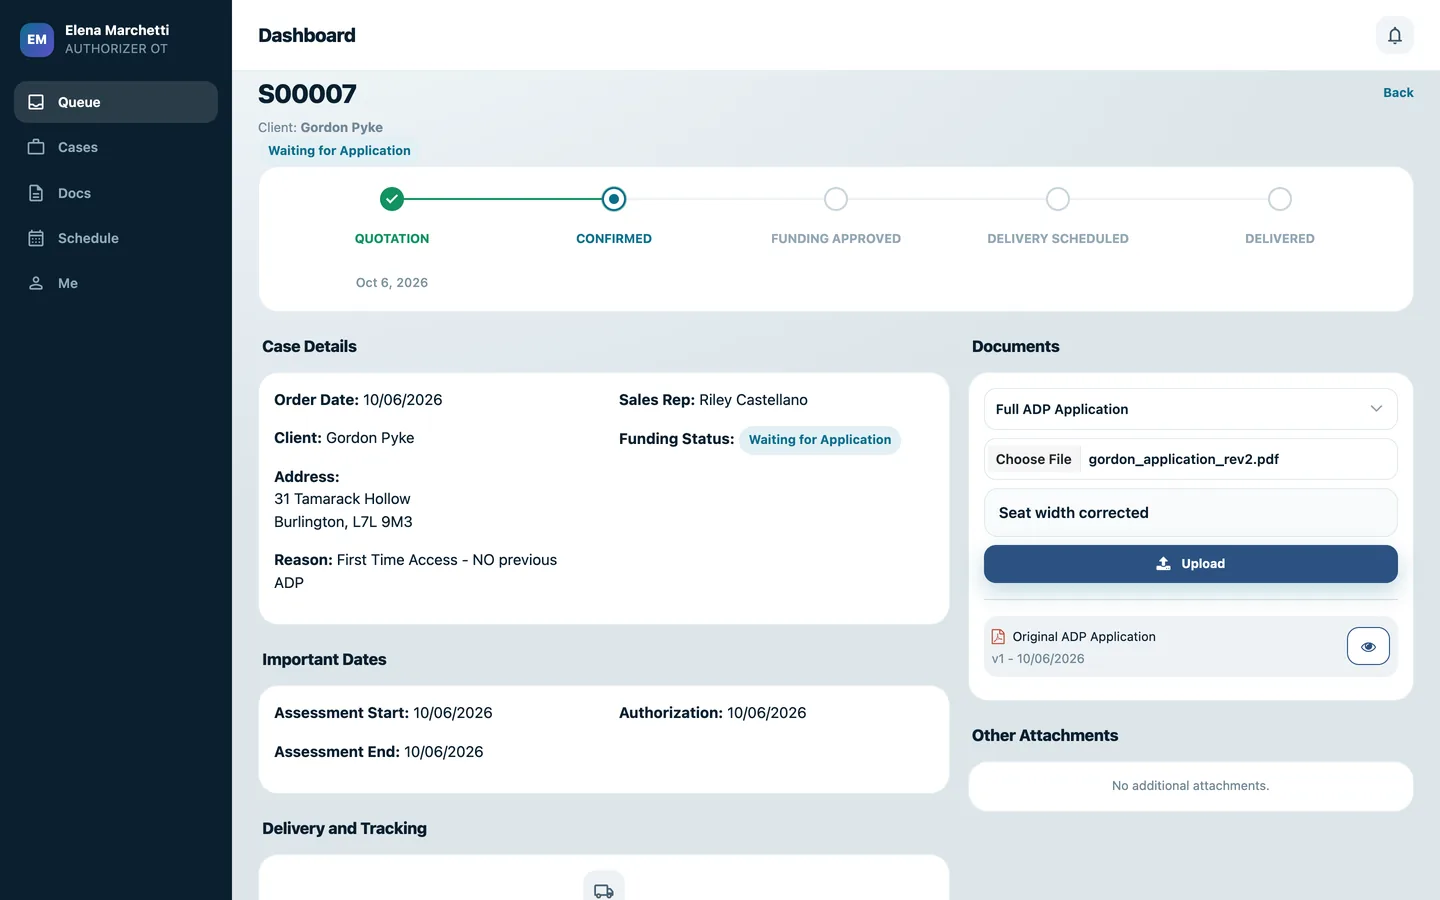Click v1 - 10/06/2026 version text
1440x900 pixels.
click(1038, 659)
